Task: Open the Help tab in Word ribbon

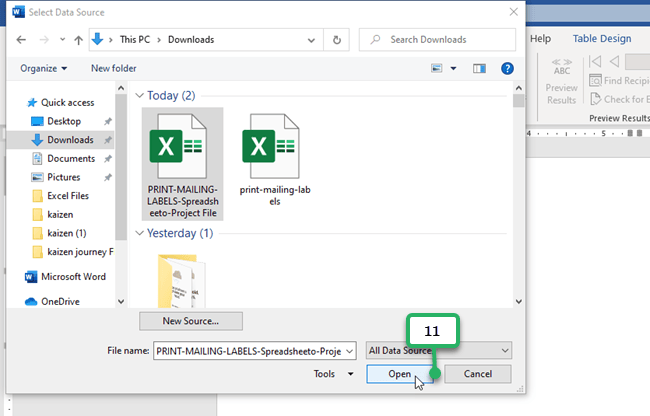Action: click(541, 39)
